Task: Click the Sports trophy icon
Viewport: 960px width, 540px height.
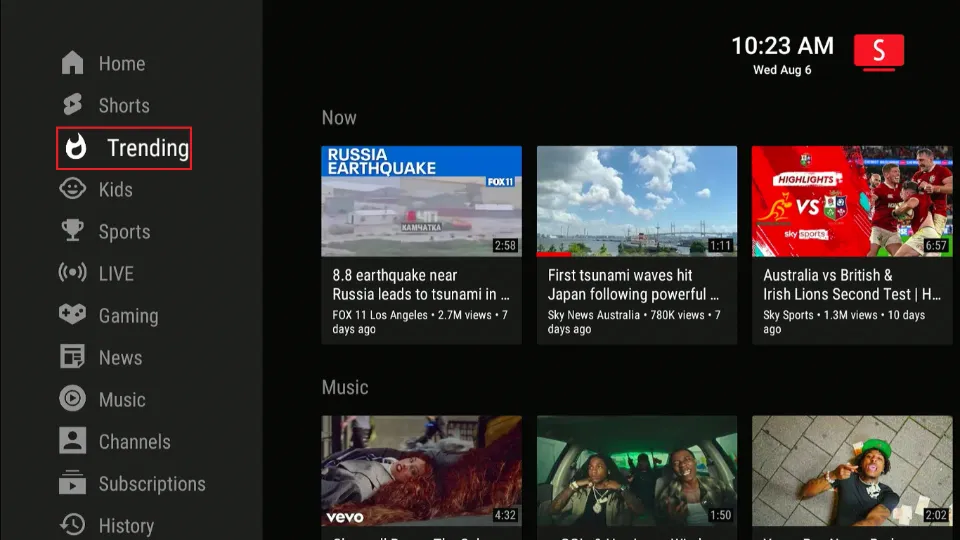Action: pyautogui.click(x=72, y=230)
